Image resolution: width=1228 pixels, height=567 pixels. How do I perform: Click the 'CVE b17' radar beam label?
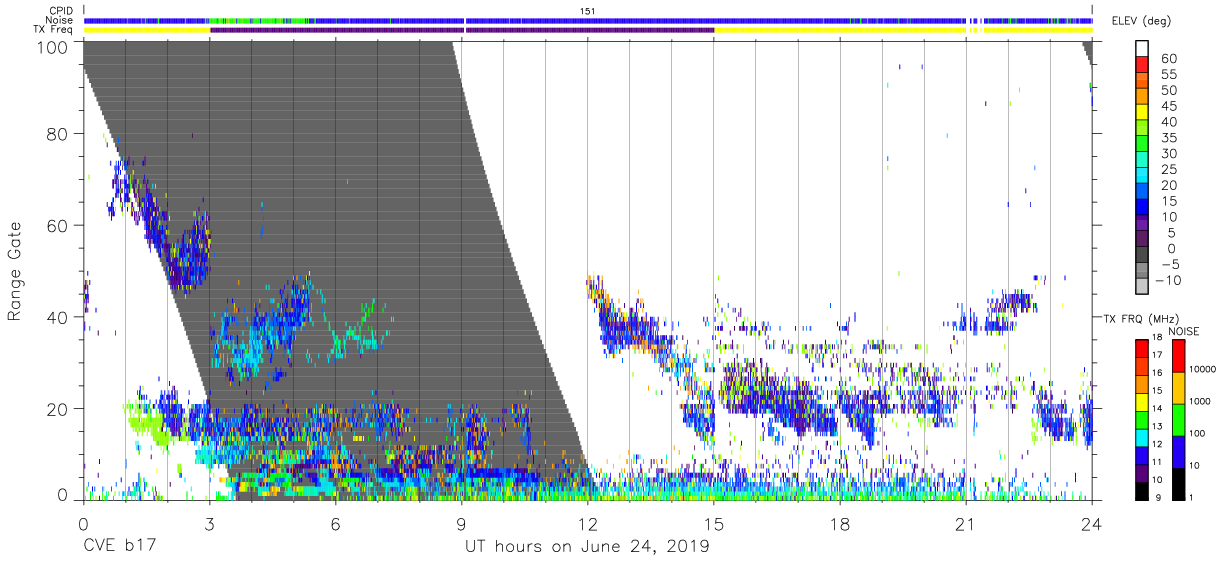118,546
